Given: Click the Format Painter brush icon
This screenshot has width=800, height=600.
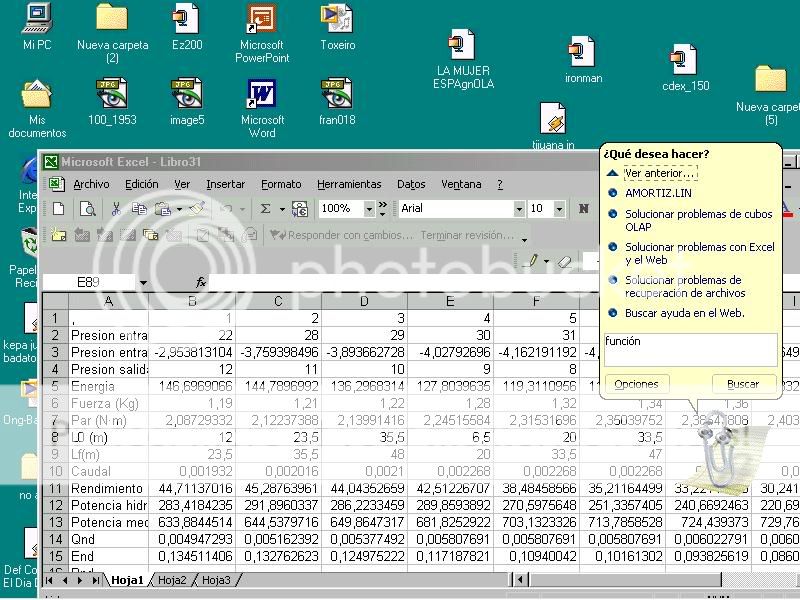Looking at the screenshot, I should 197,209.
